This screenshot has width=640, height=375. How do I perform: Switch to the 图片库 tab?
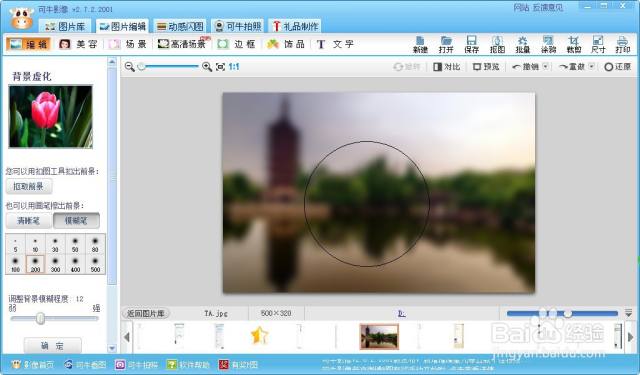coord(65,27)
